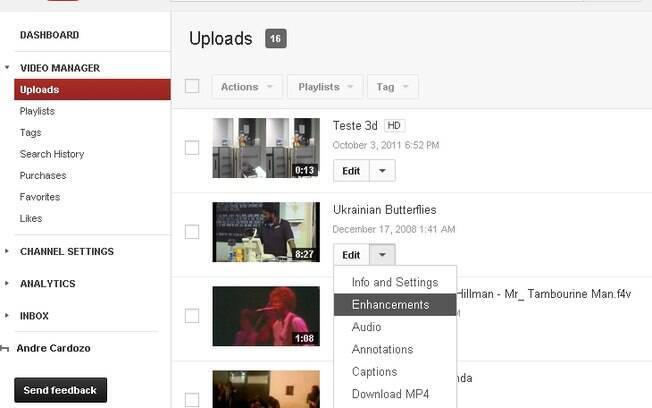Open the Tag dropdown

[393, 87]
